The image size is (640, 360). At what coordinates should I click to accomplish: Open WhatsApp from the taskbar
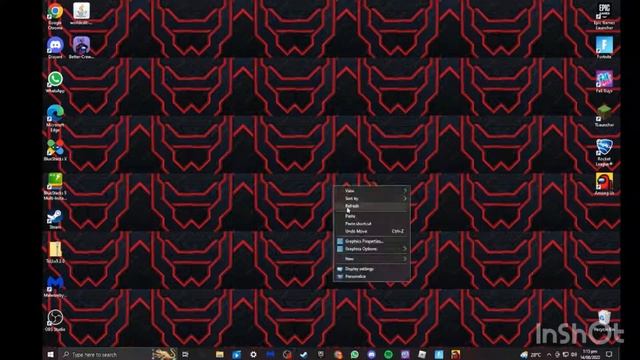[354, 354]
